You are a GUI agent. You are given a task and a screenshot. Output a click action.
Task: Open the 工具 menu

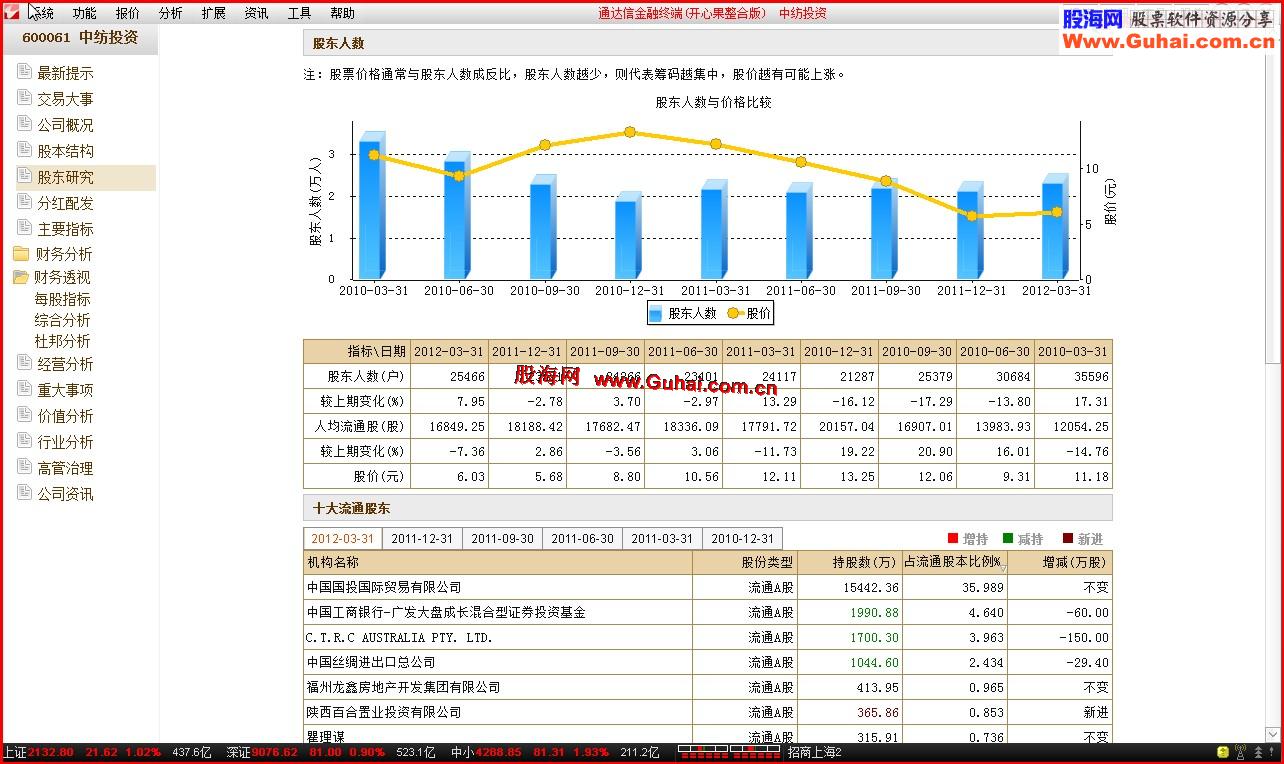299,13
